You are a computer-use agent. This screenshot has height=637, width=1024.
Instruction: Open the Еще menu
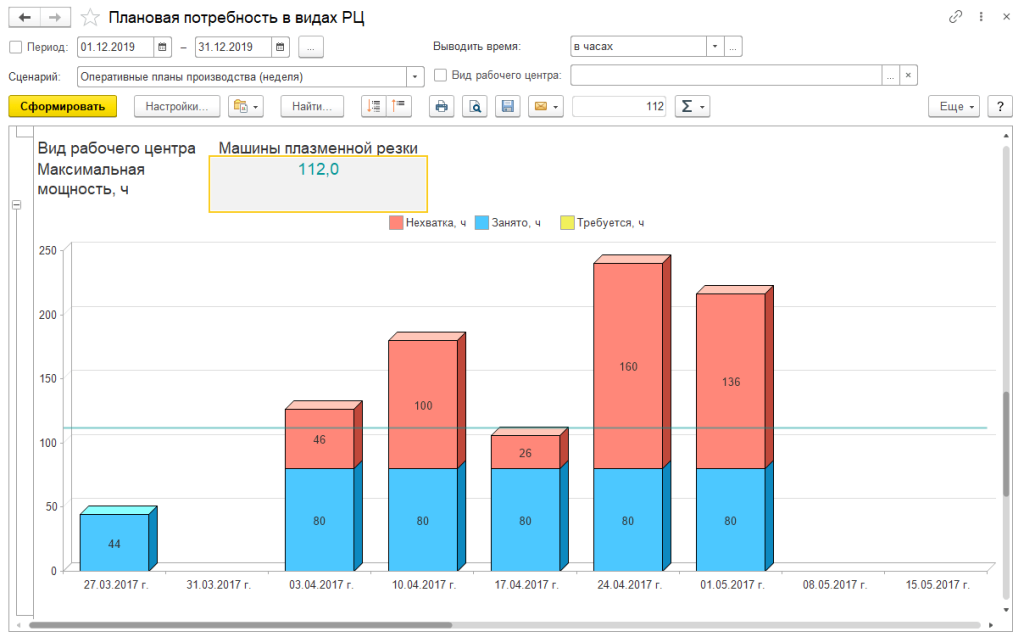pos(956,106)
